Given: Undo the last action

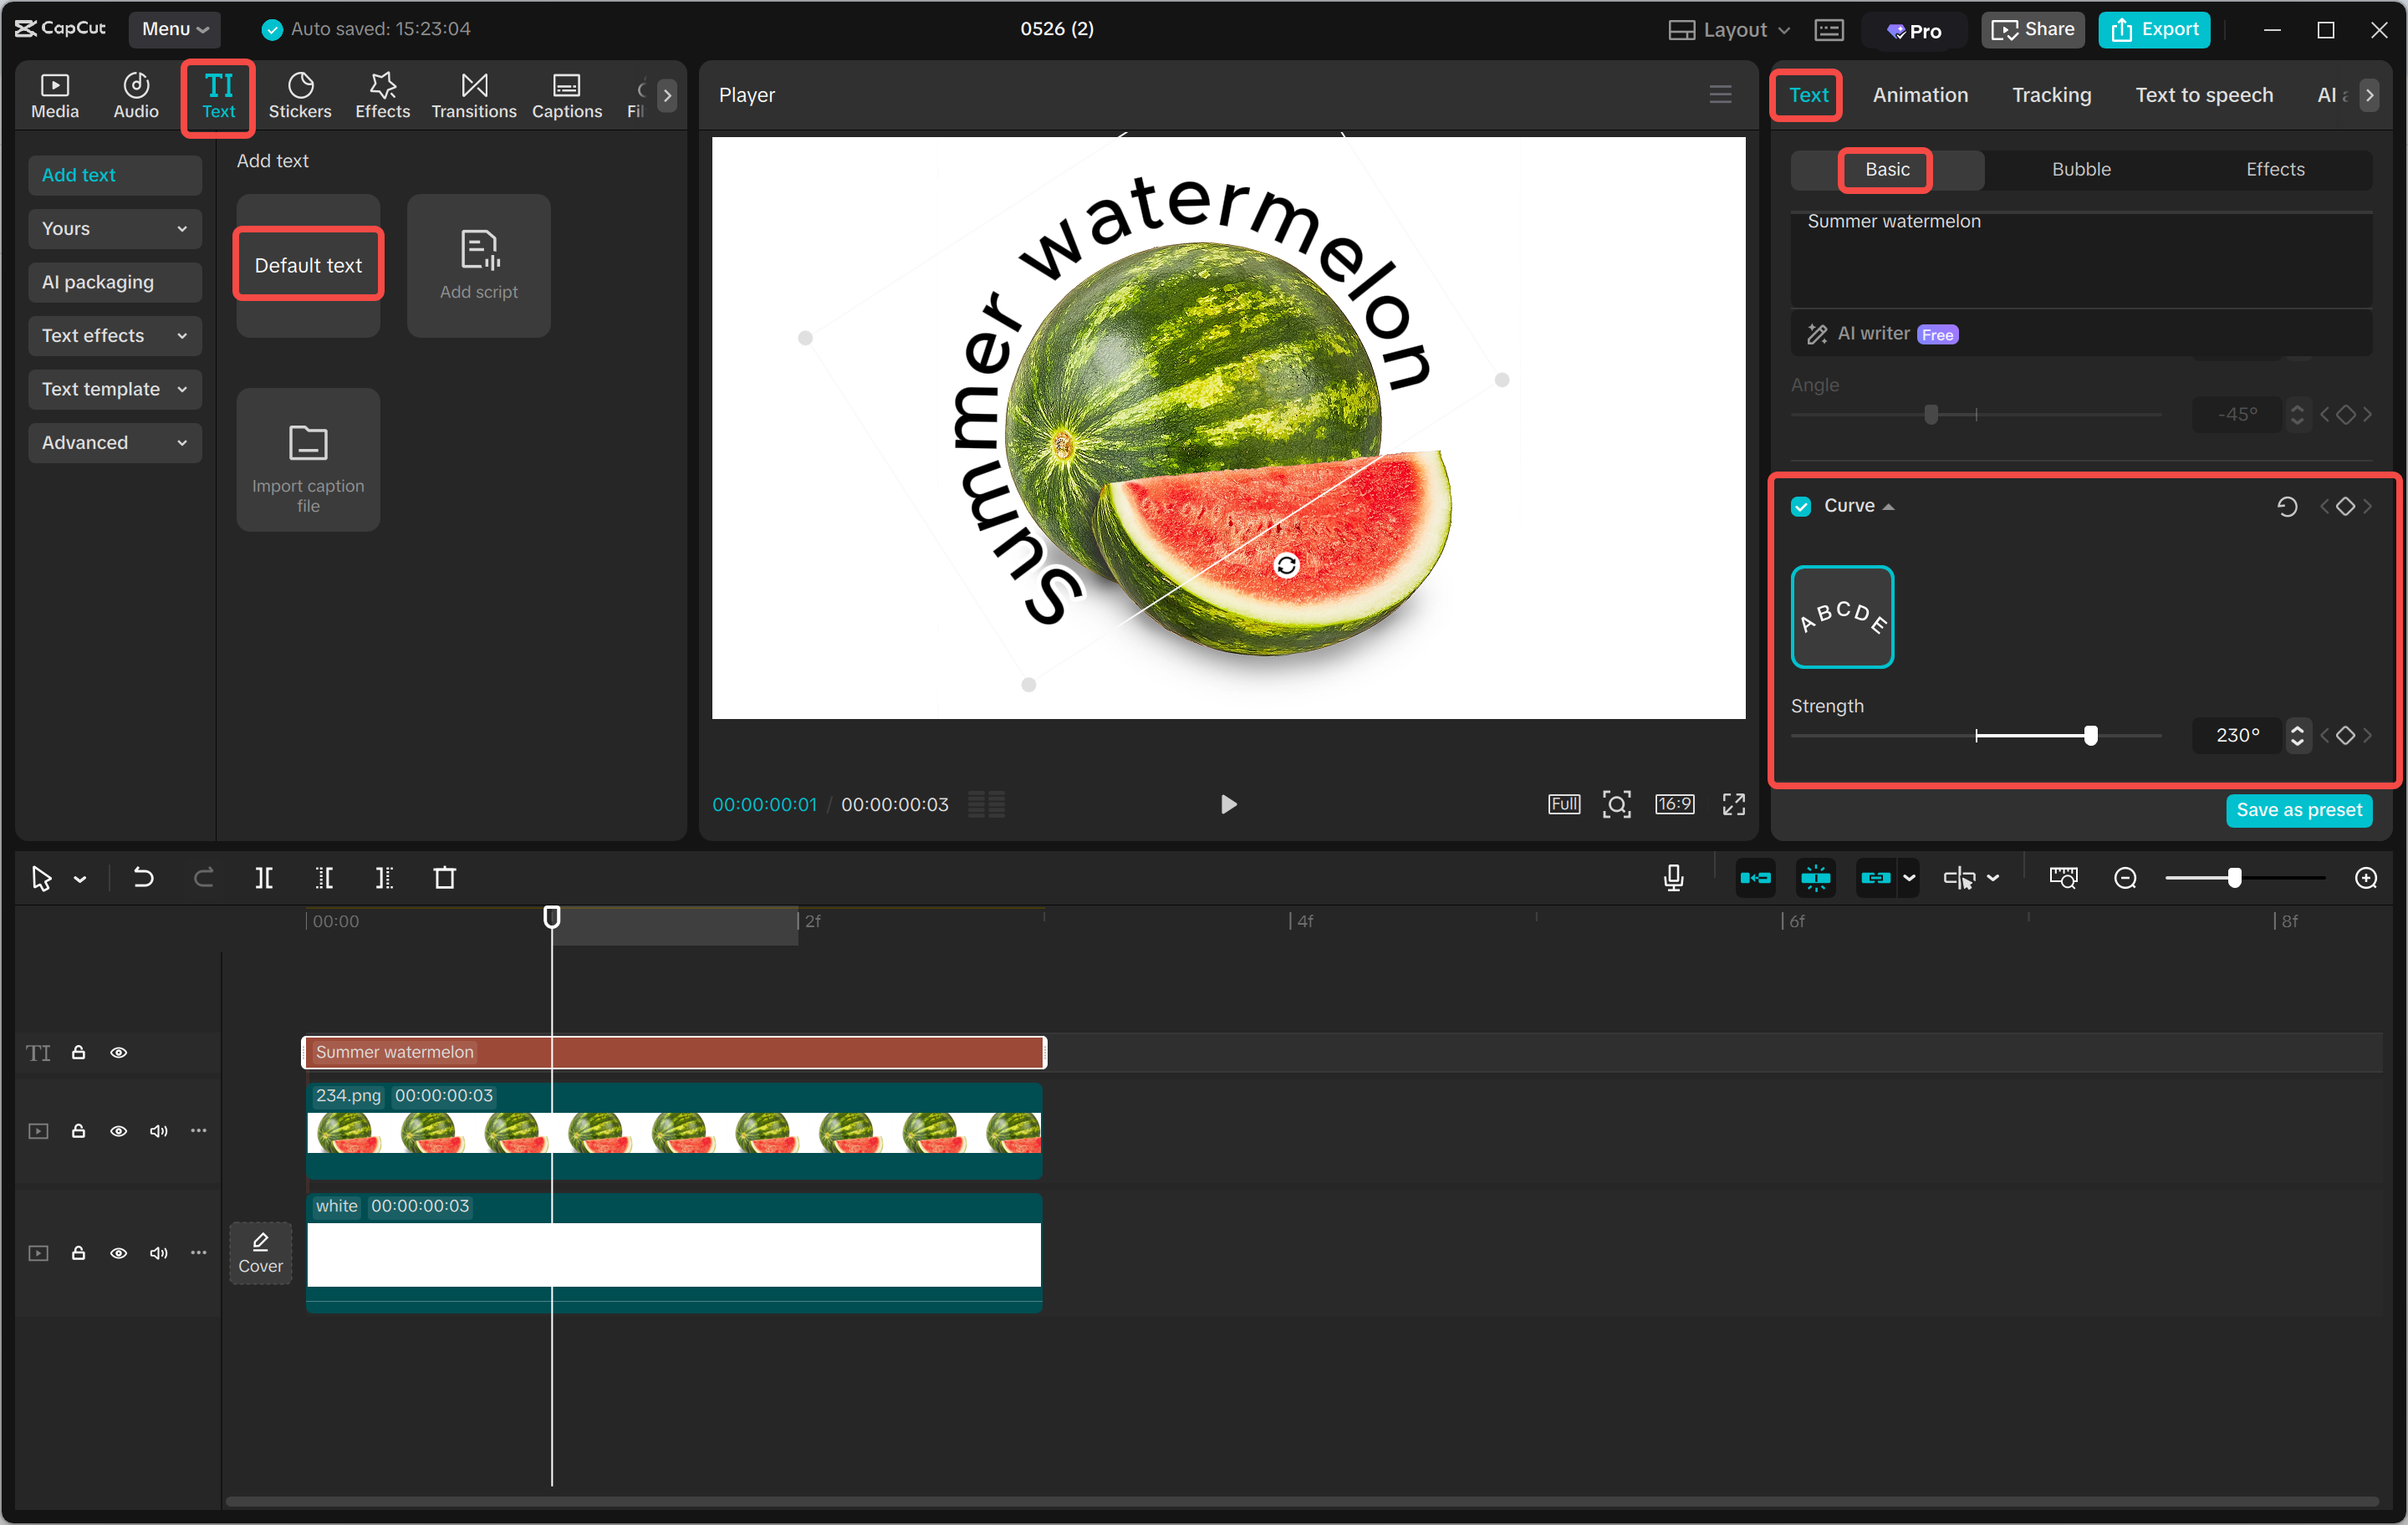Looking at the screenshot, I should 143,877.
